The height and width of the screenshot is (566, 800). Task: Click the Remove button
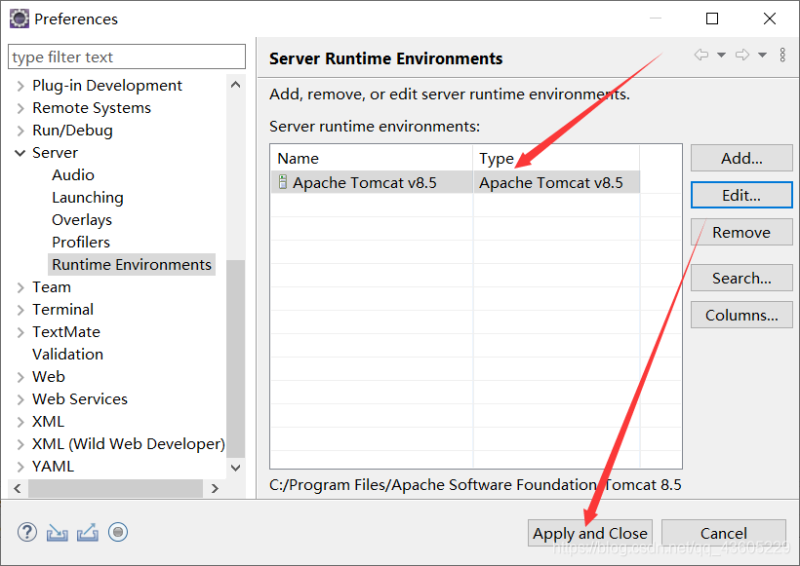[x=741, y=232]
